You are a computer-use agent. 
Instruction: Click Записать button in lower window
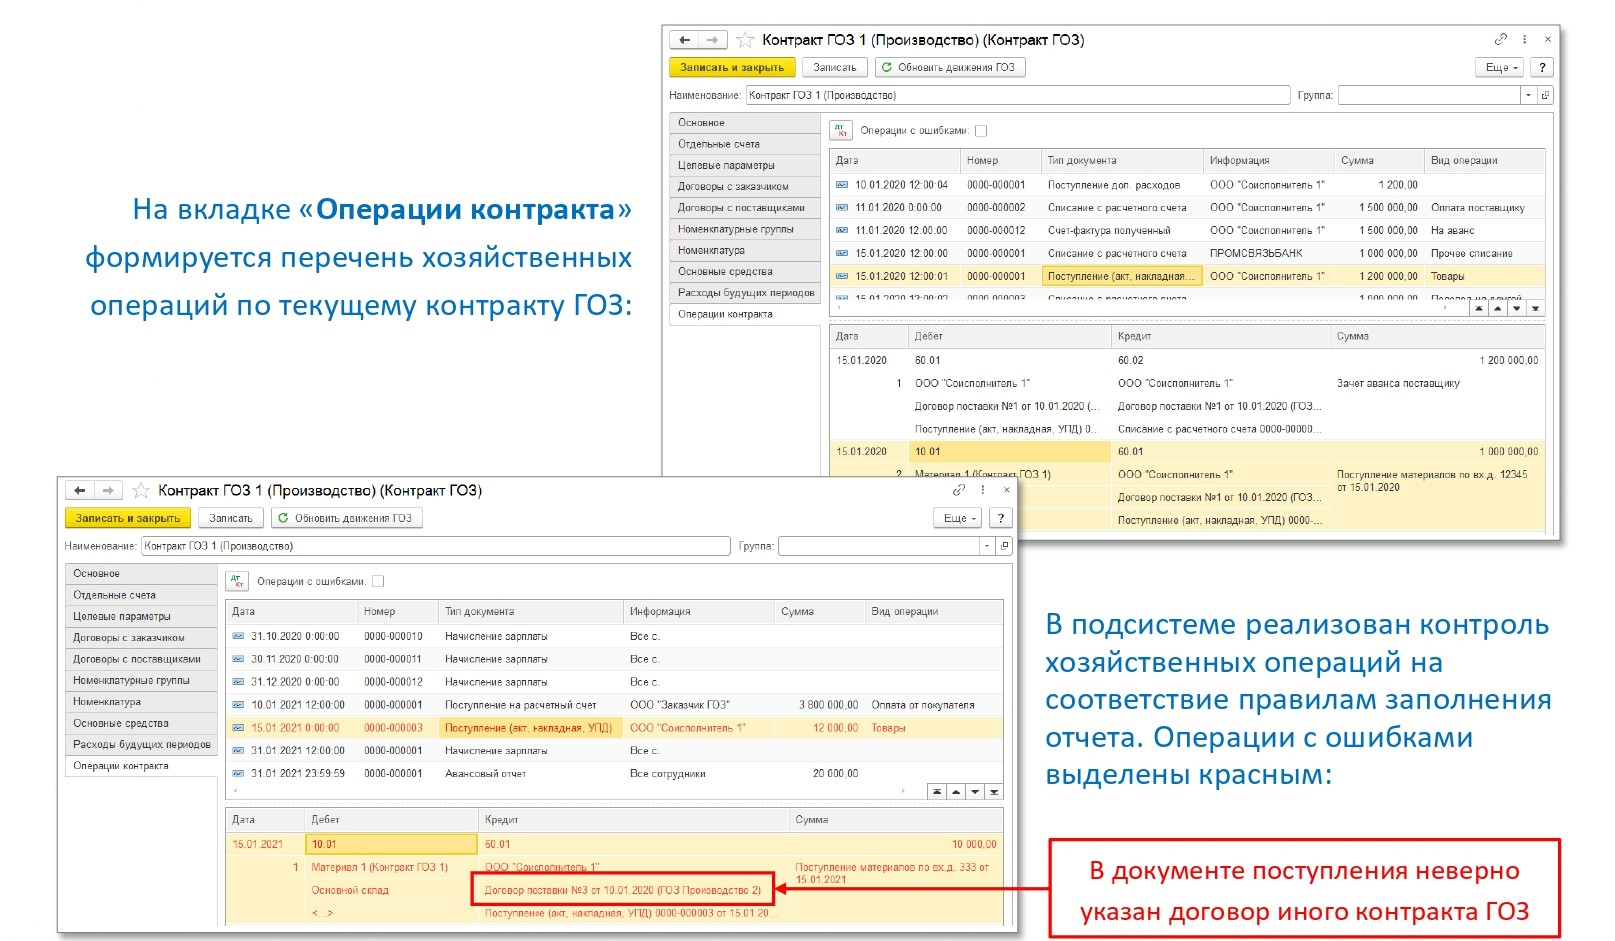click(x=231, y=518)
